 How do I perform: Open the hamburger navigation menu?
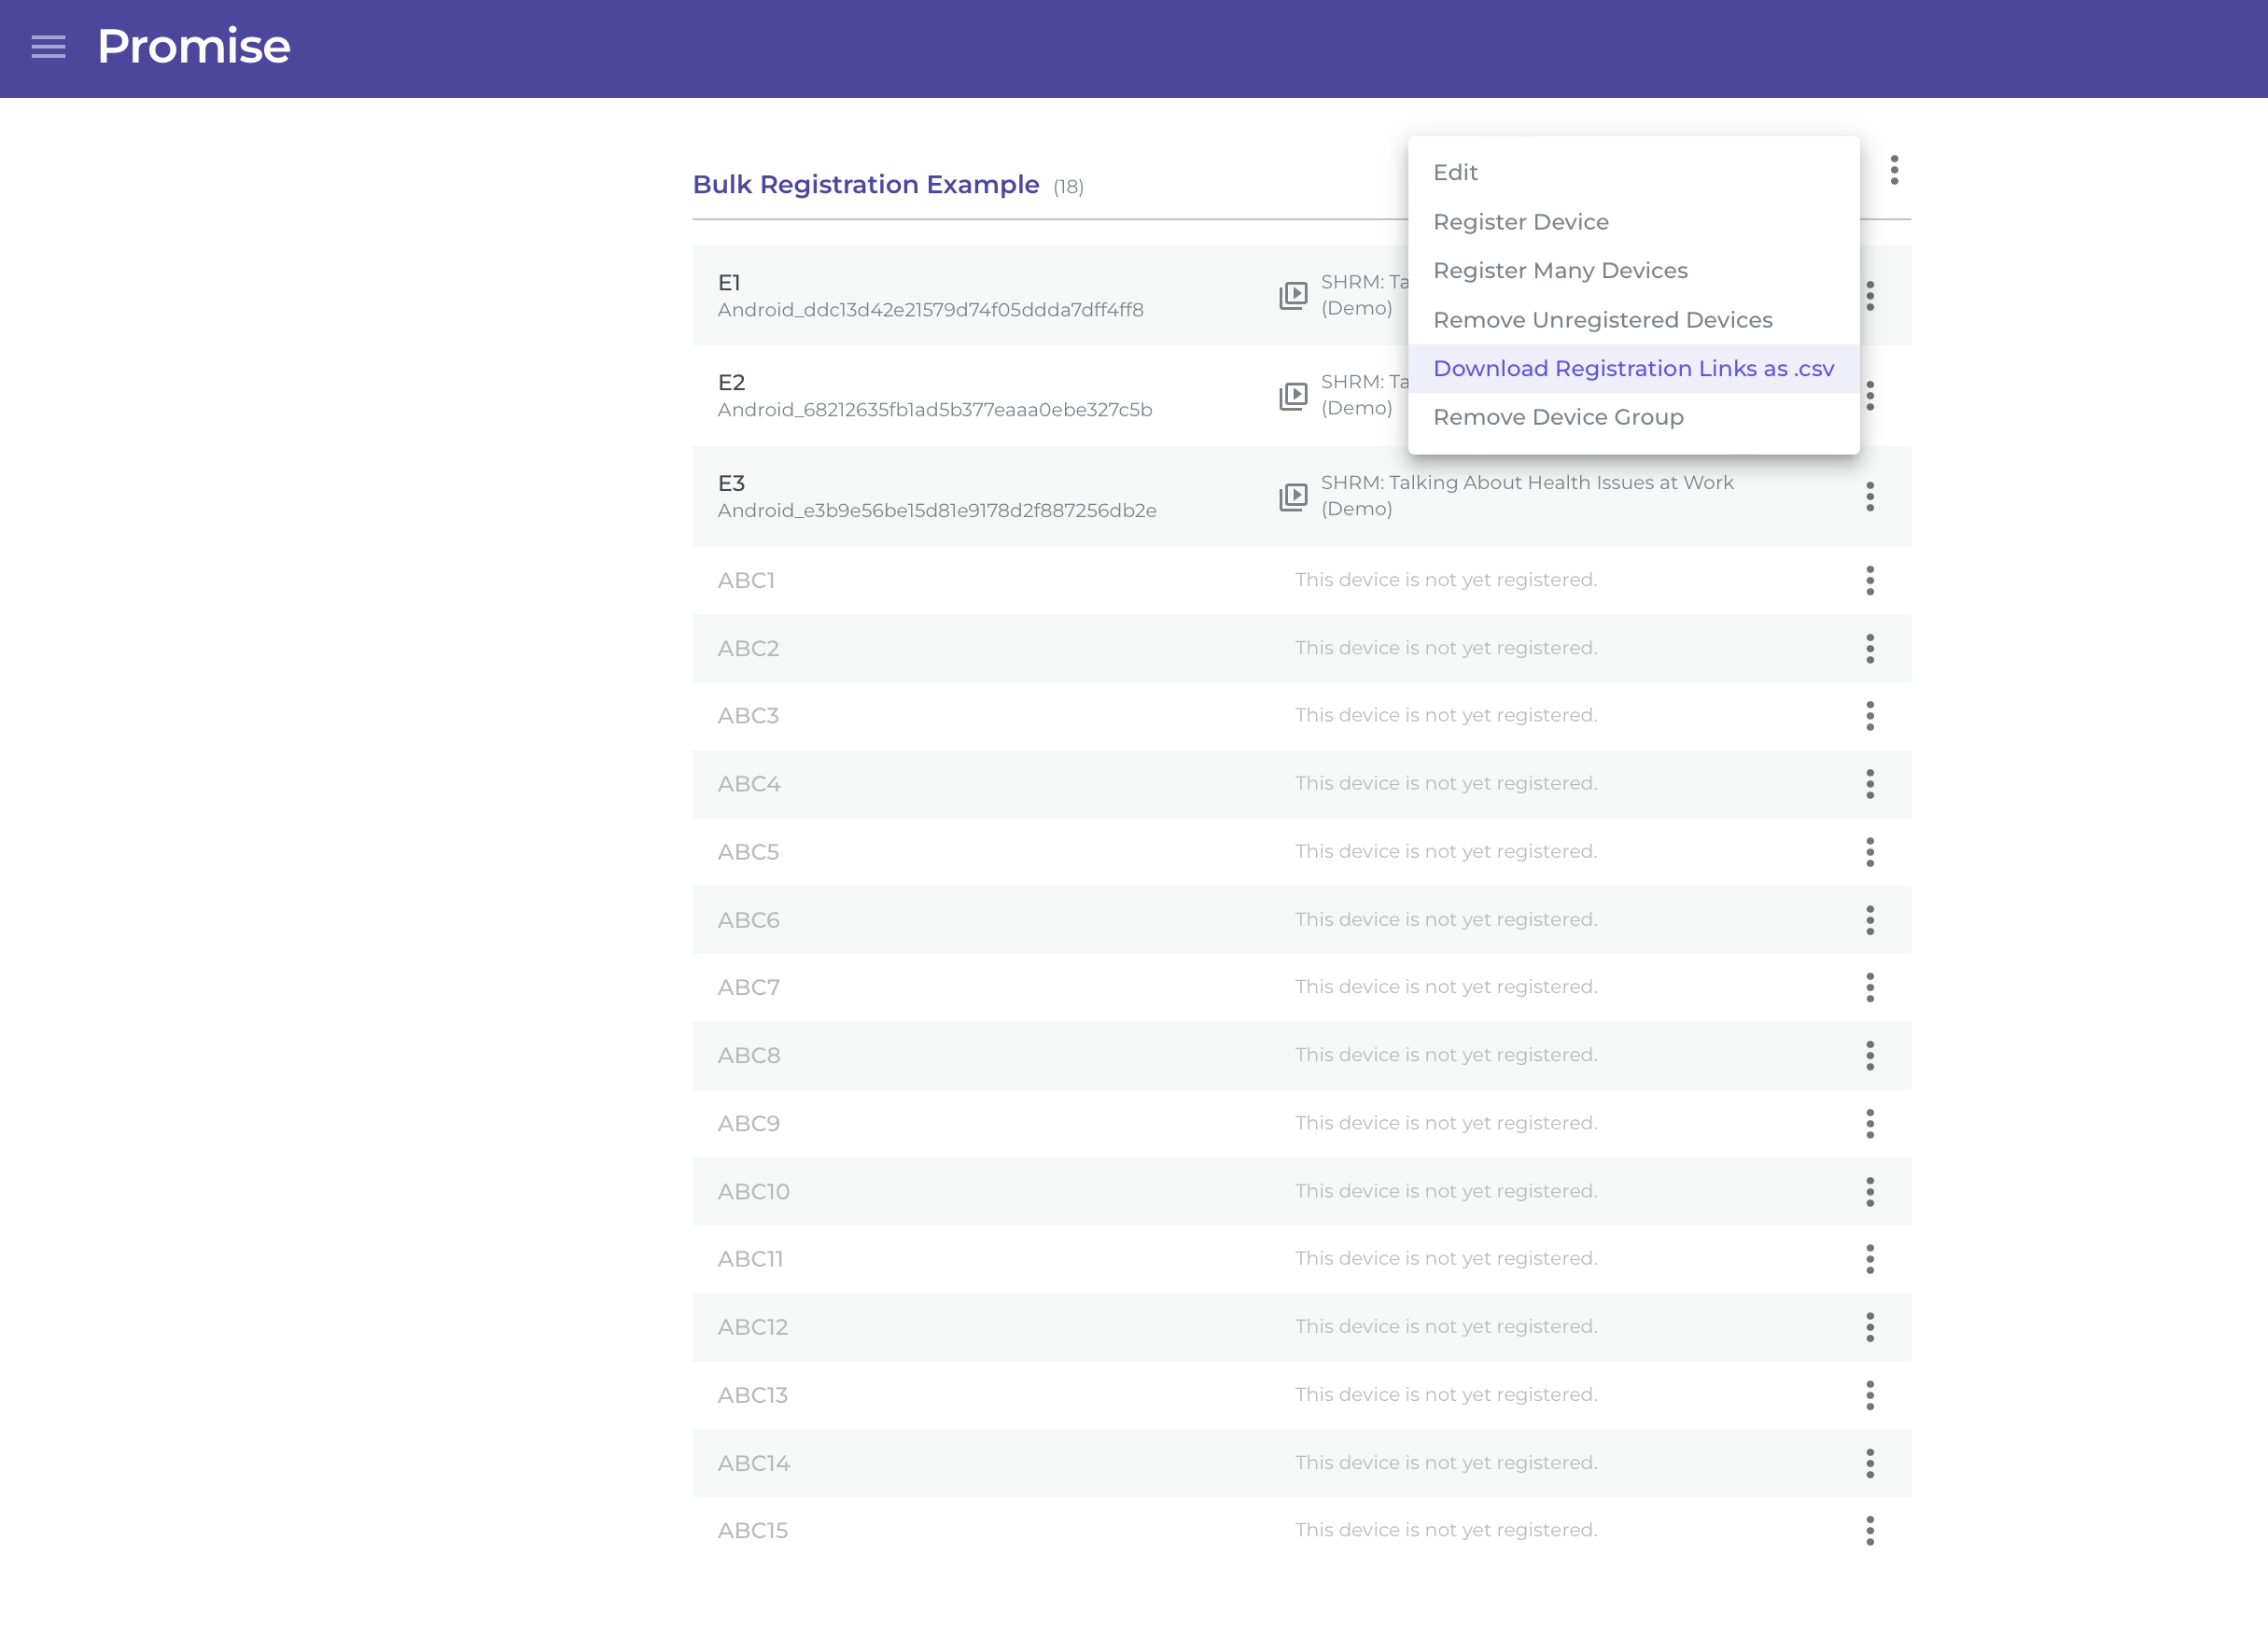(x=48, y=47)
